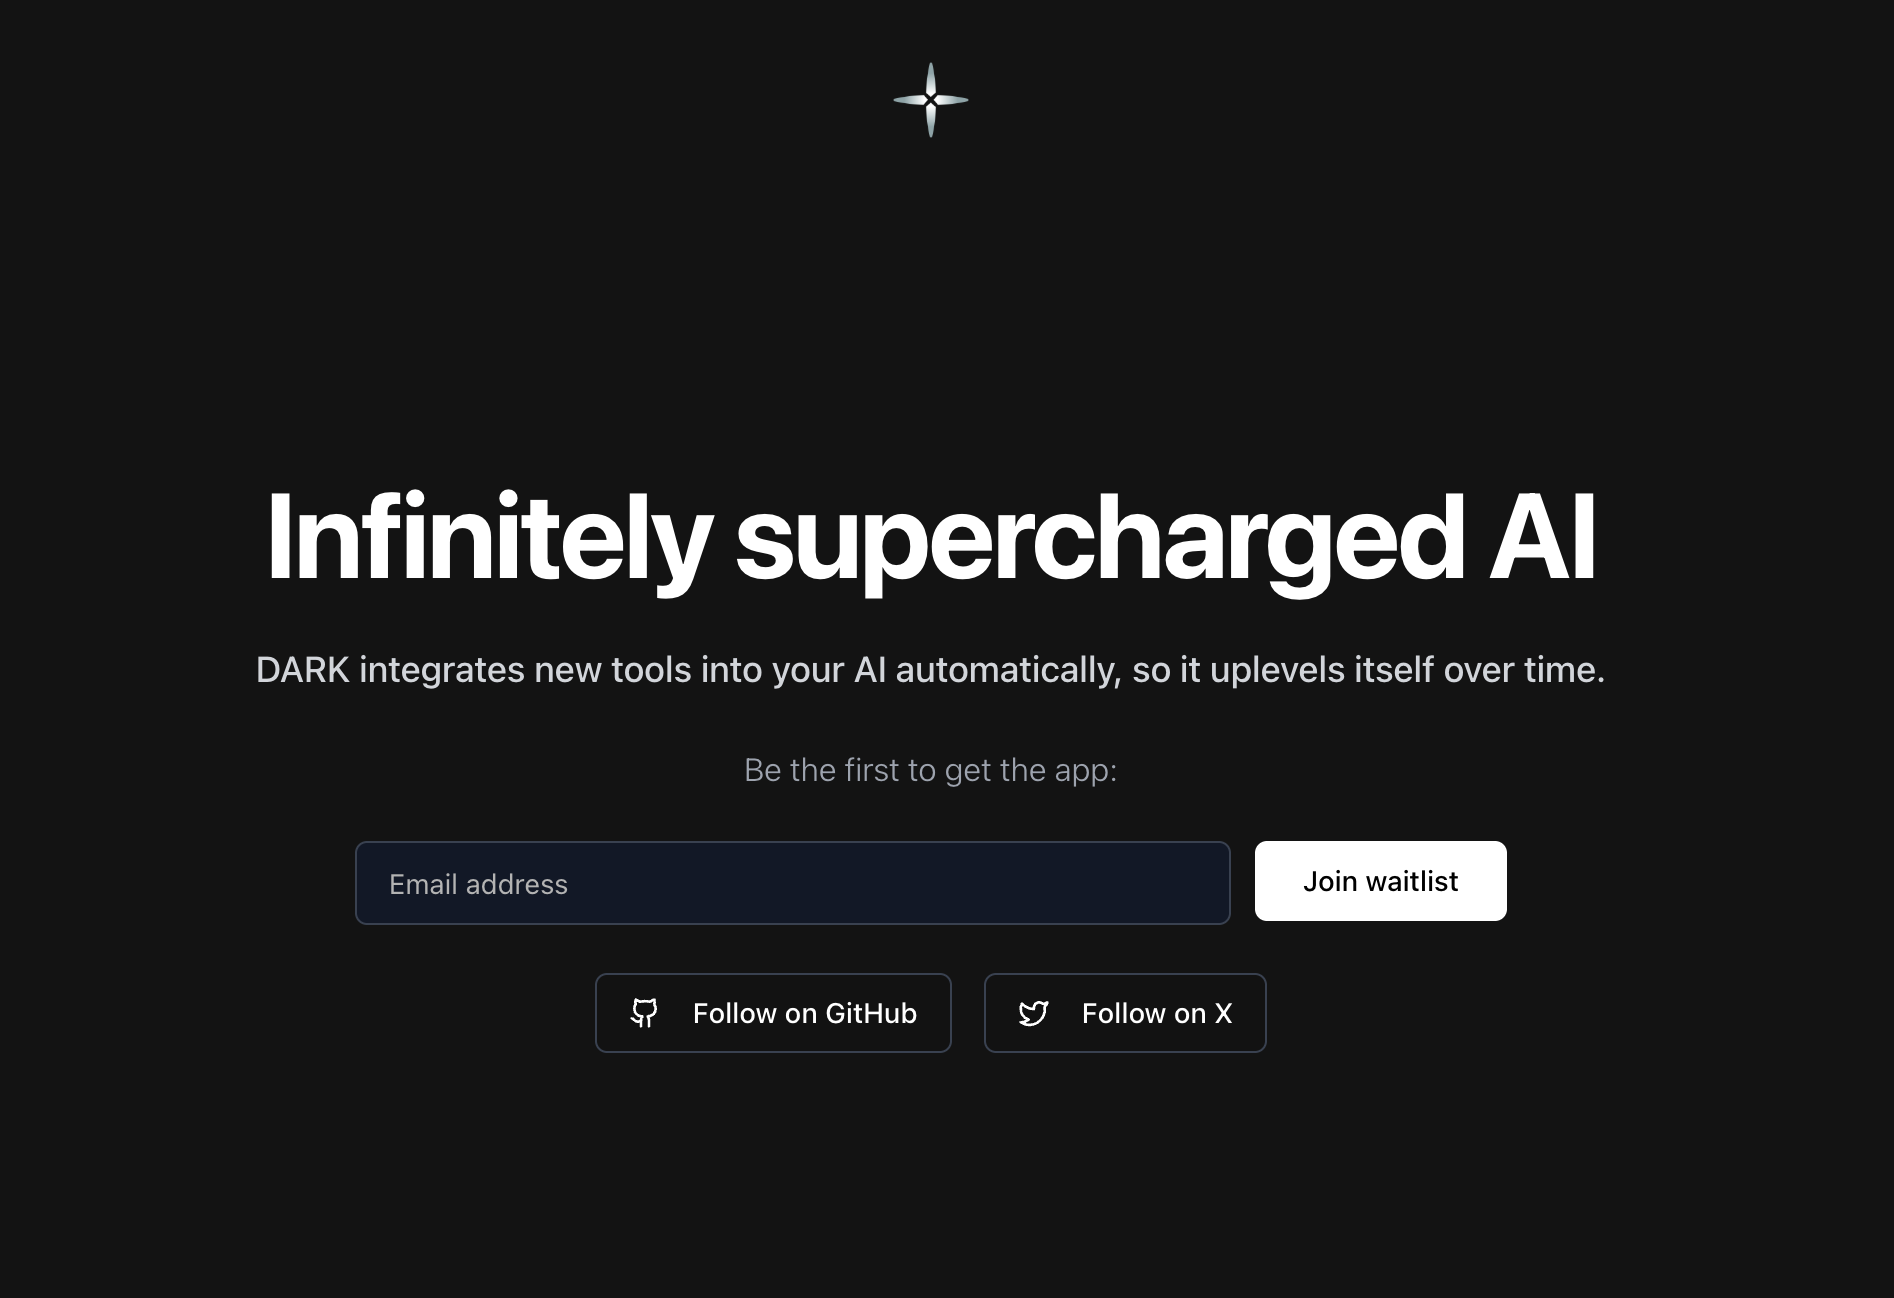Open the Follow on X link

coord(1125,1013)
